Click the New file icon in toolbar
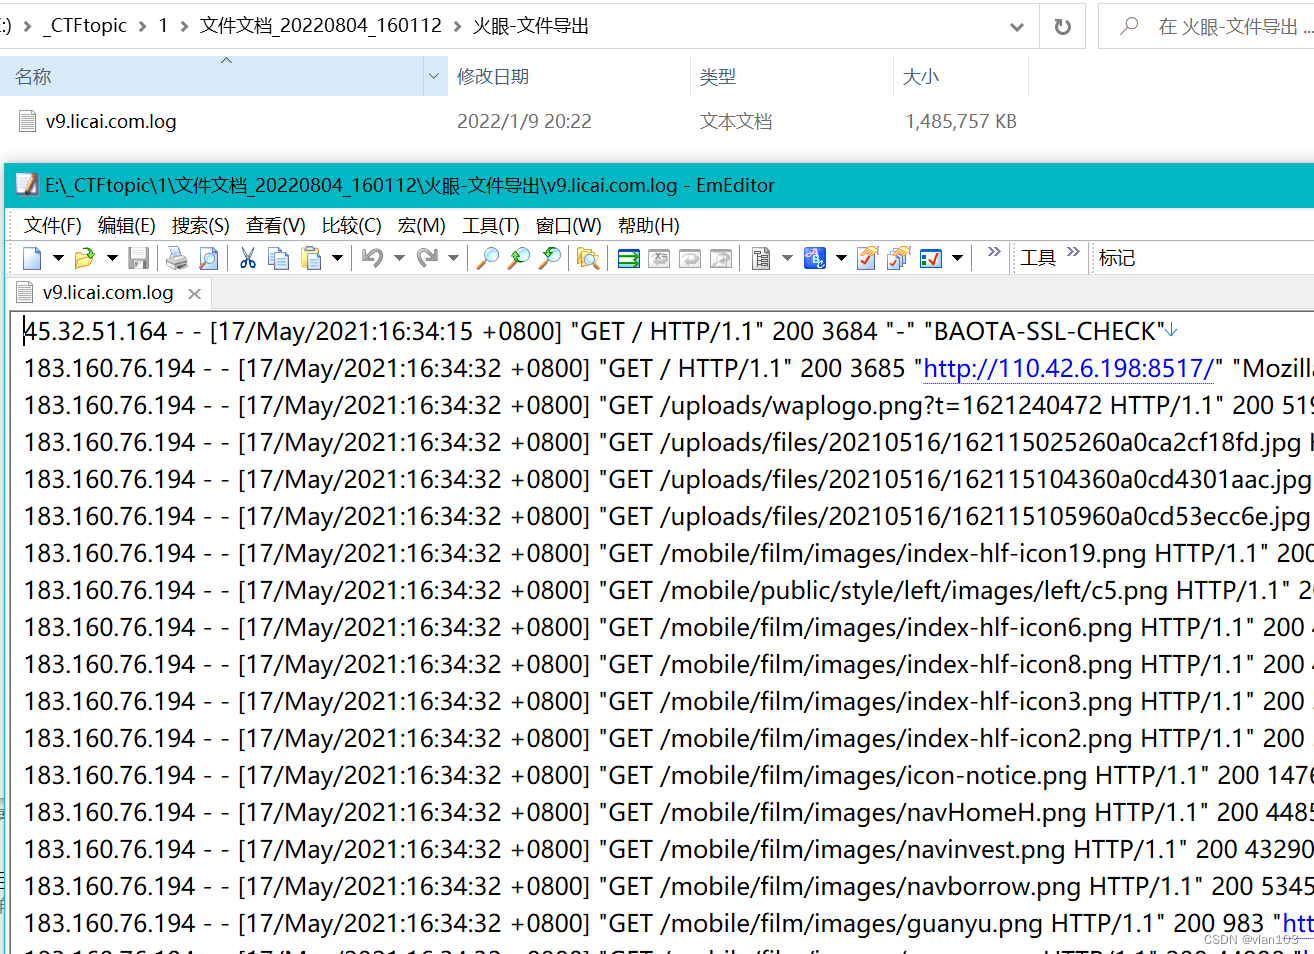The width and height of the screenshot is (1314, 954). 32,259
